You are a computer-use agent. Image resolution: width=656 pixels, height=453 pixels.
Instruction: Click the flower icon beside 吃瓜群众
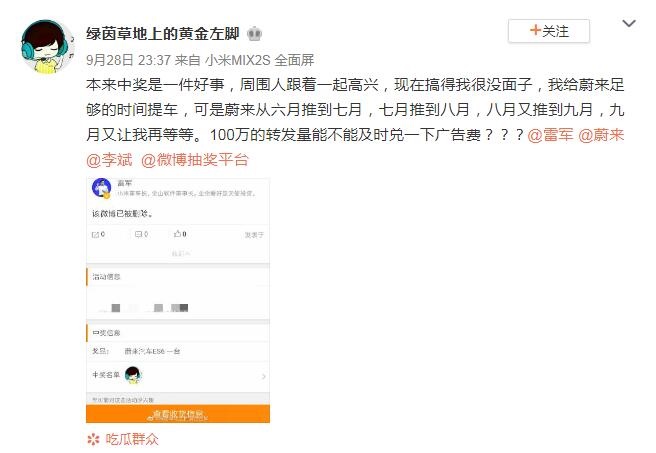tap(93, 439)
